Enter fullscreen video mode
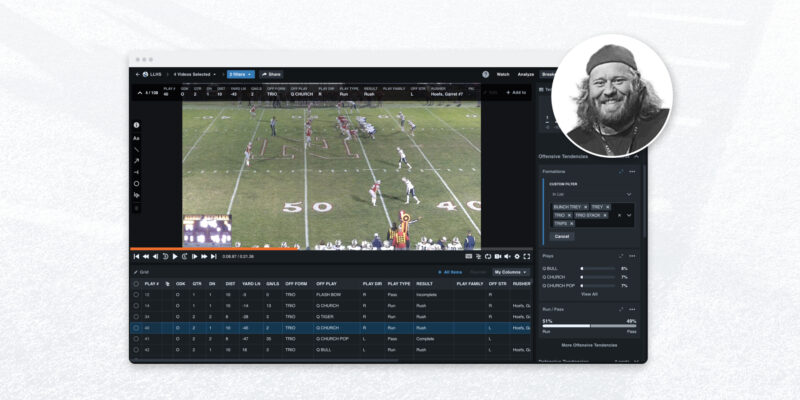The image size is (800, 400). [527, 256]
